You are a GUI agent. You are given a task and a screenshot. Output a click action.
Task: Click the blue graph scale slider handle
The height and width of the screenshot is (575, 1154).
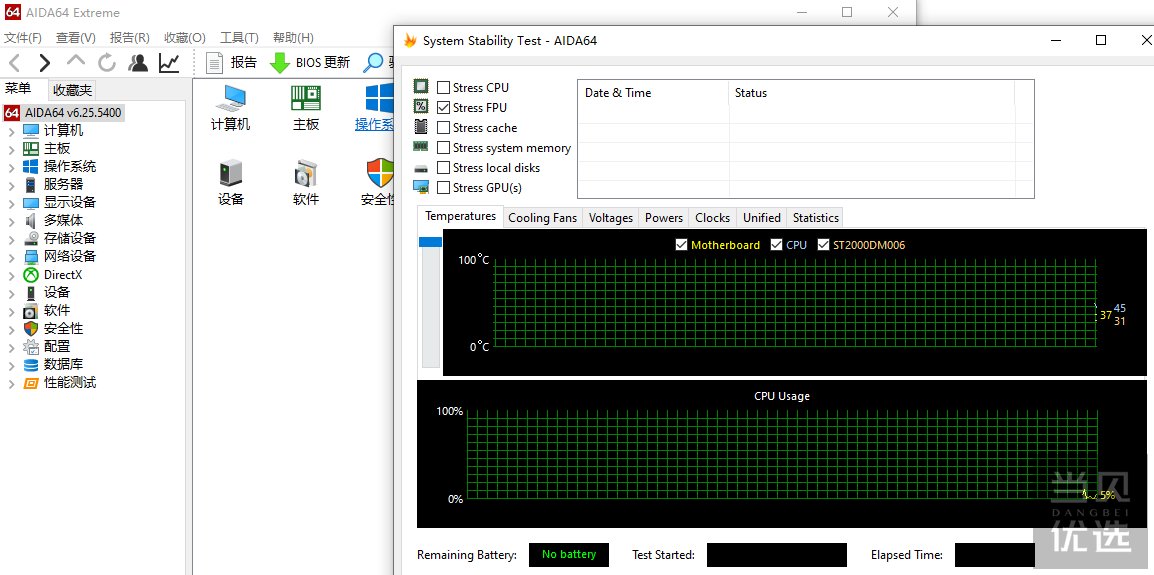[431, 241]
